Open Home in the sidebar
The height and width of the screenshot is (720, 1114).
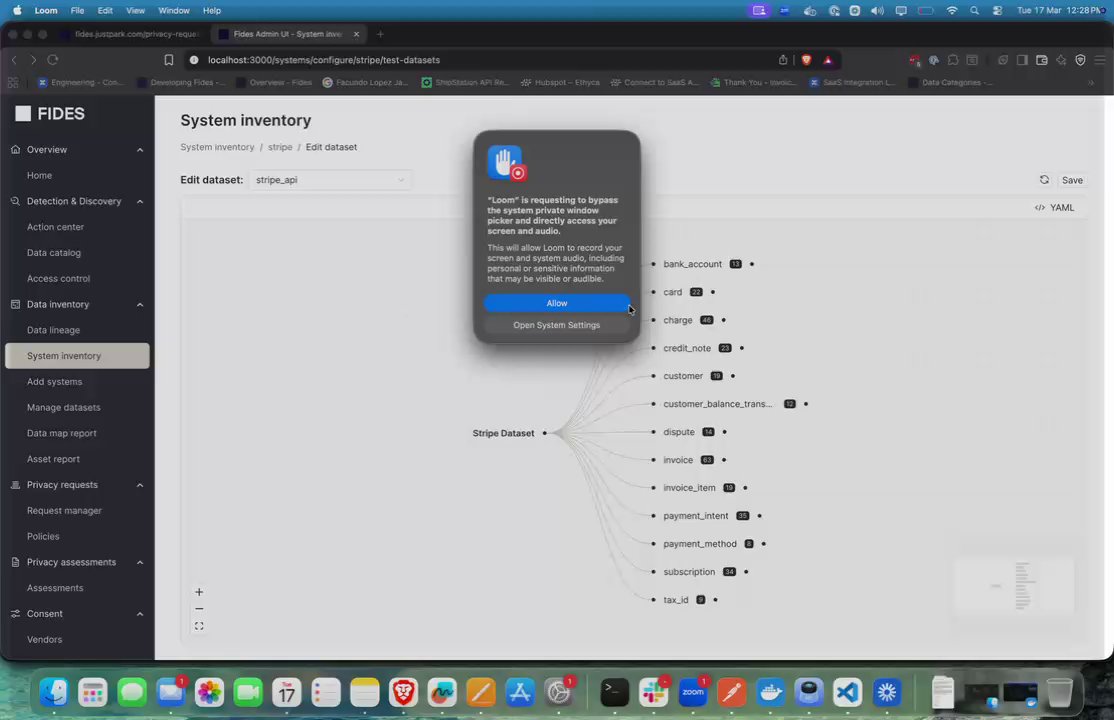pos(39,176)
